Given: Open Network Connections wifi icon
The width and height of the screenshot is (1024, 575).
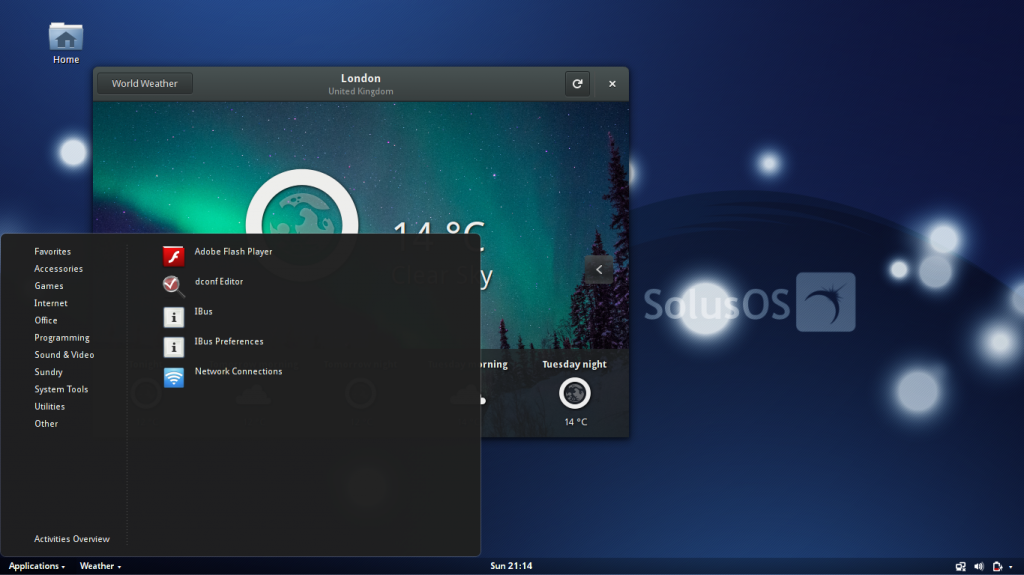Looking at the screenshot, I should tap(174, 377).
